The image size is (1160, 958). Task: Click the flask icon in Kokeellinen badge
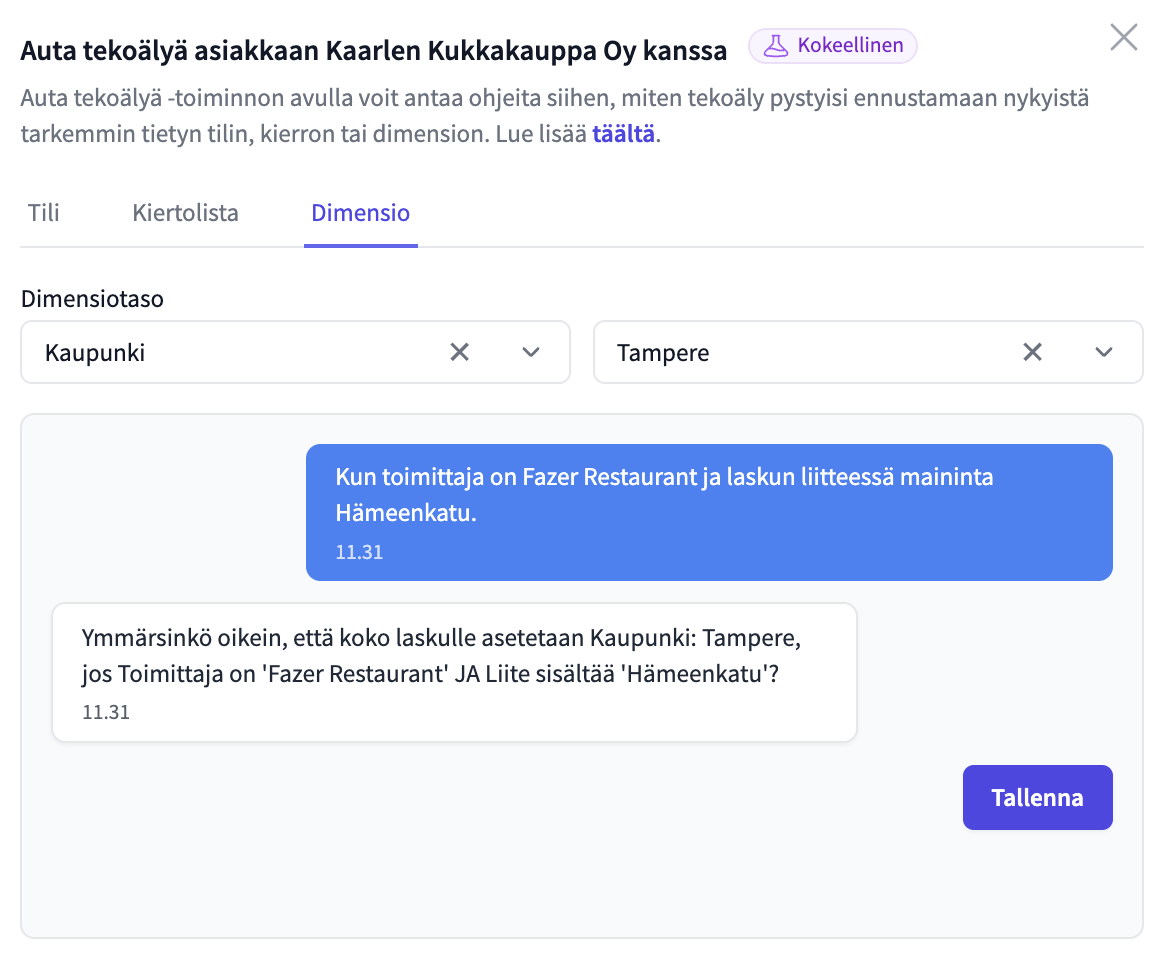(x=776, y=46)
